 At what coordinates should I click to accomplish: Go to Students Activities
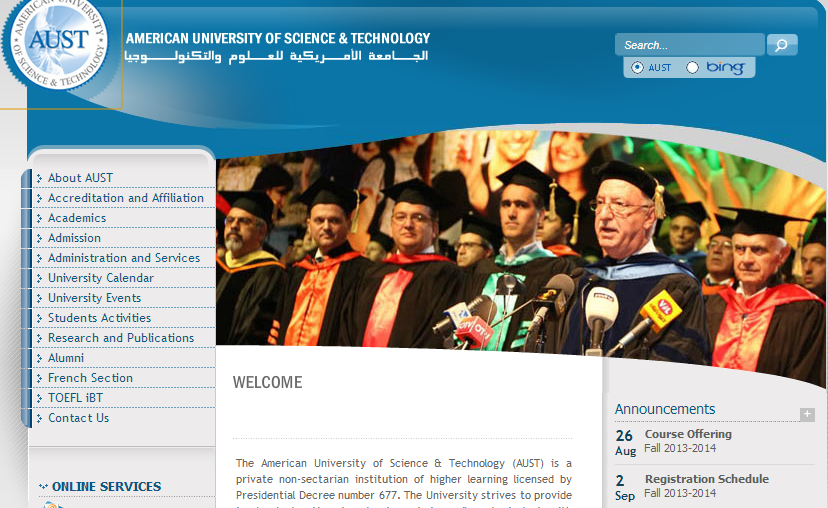pyautogui.click(x=99, y=318)
